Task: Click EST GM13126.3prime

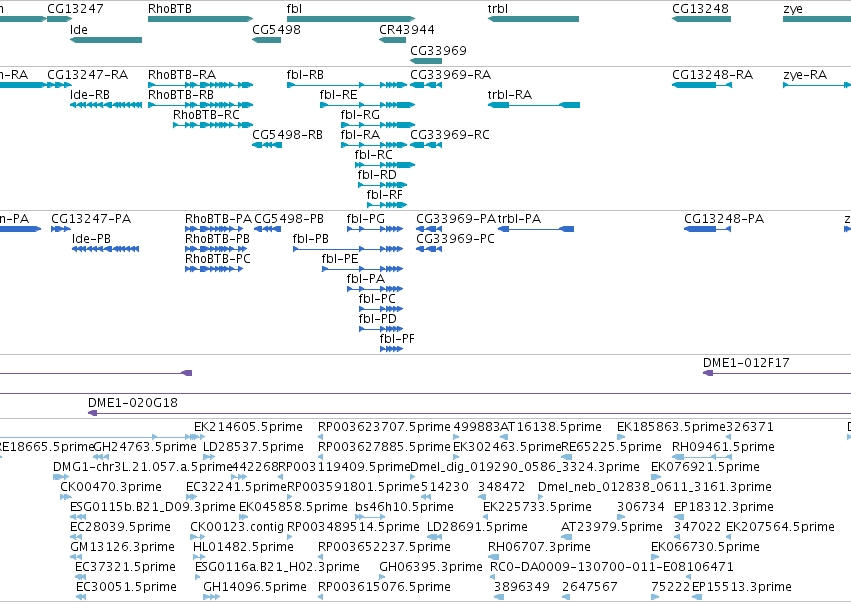Action: (122, 547)
